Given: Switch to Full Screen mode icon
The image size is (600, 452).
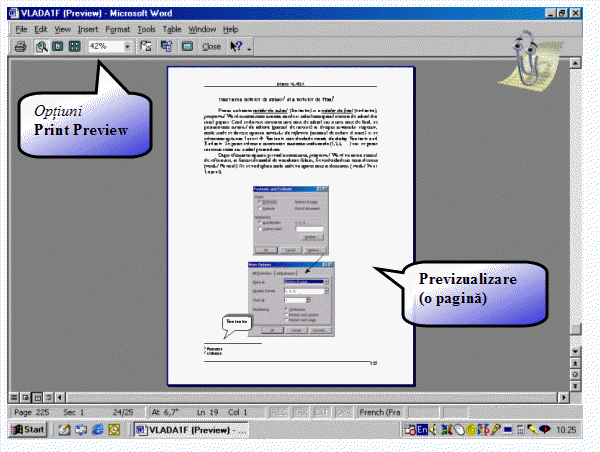Looking at the screenshot, I should [x=187, y=46].
